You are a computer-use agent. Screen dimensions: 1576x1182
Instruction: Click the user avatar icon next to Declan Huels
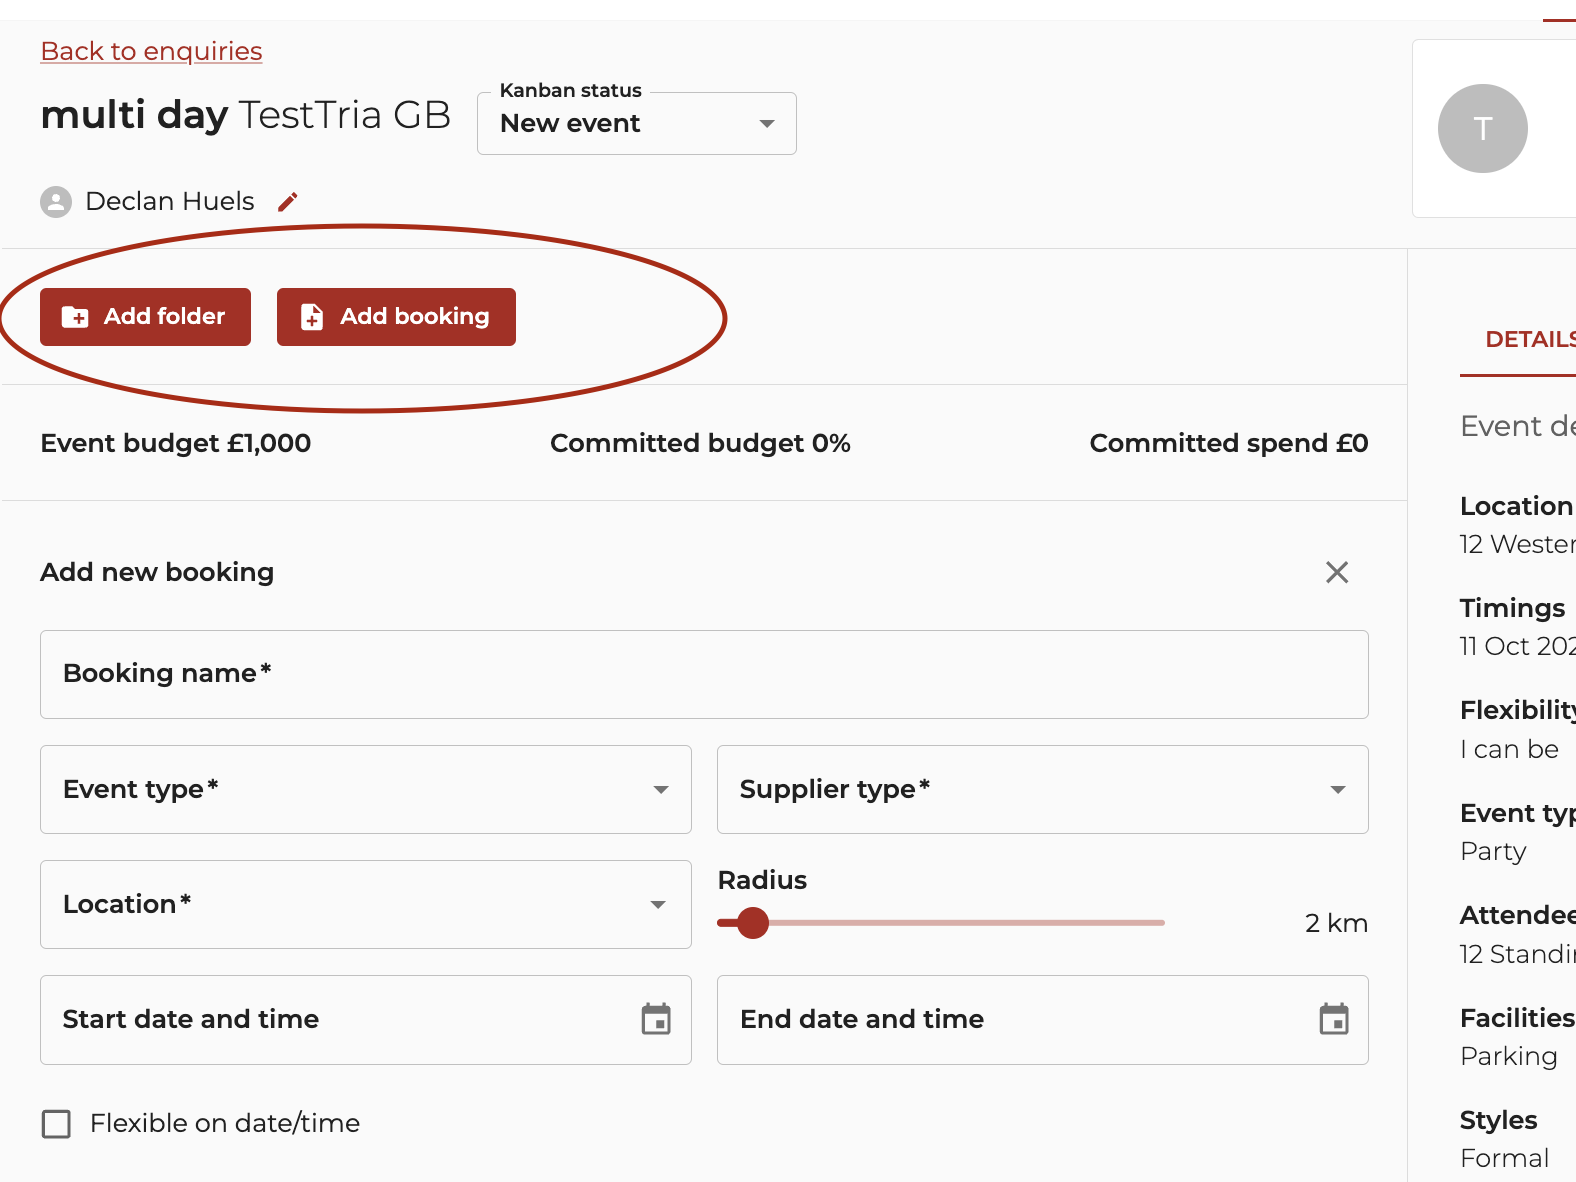[x=56, y=202]
